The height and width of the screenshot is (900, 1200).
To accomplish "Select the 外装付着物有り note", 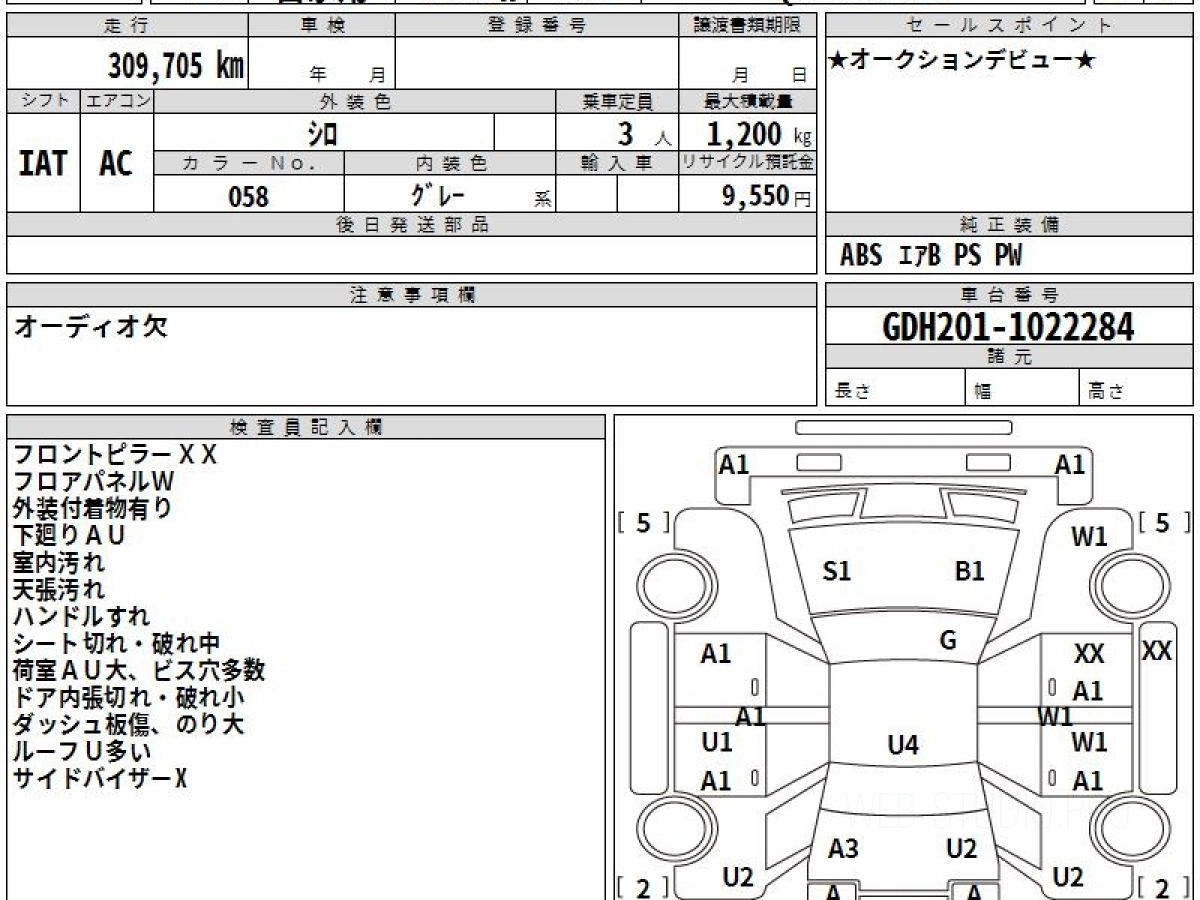I will [92, 508].
